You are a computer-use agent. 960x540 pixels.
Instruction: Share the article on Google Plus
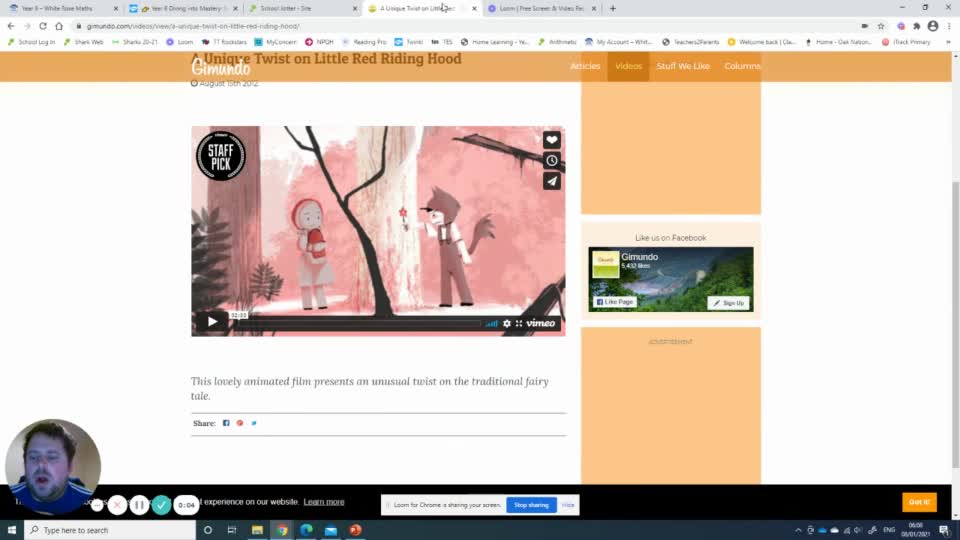240,423
